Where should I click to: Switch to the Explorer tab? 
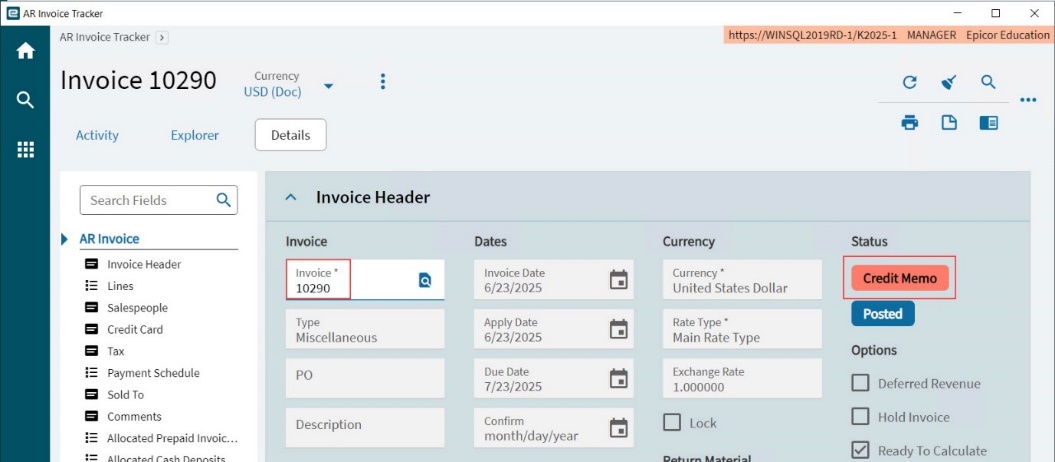coord(194,135)
